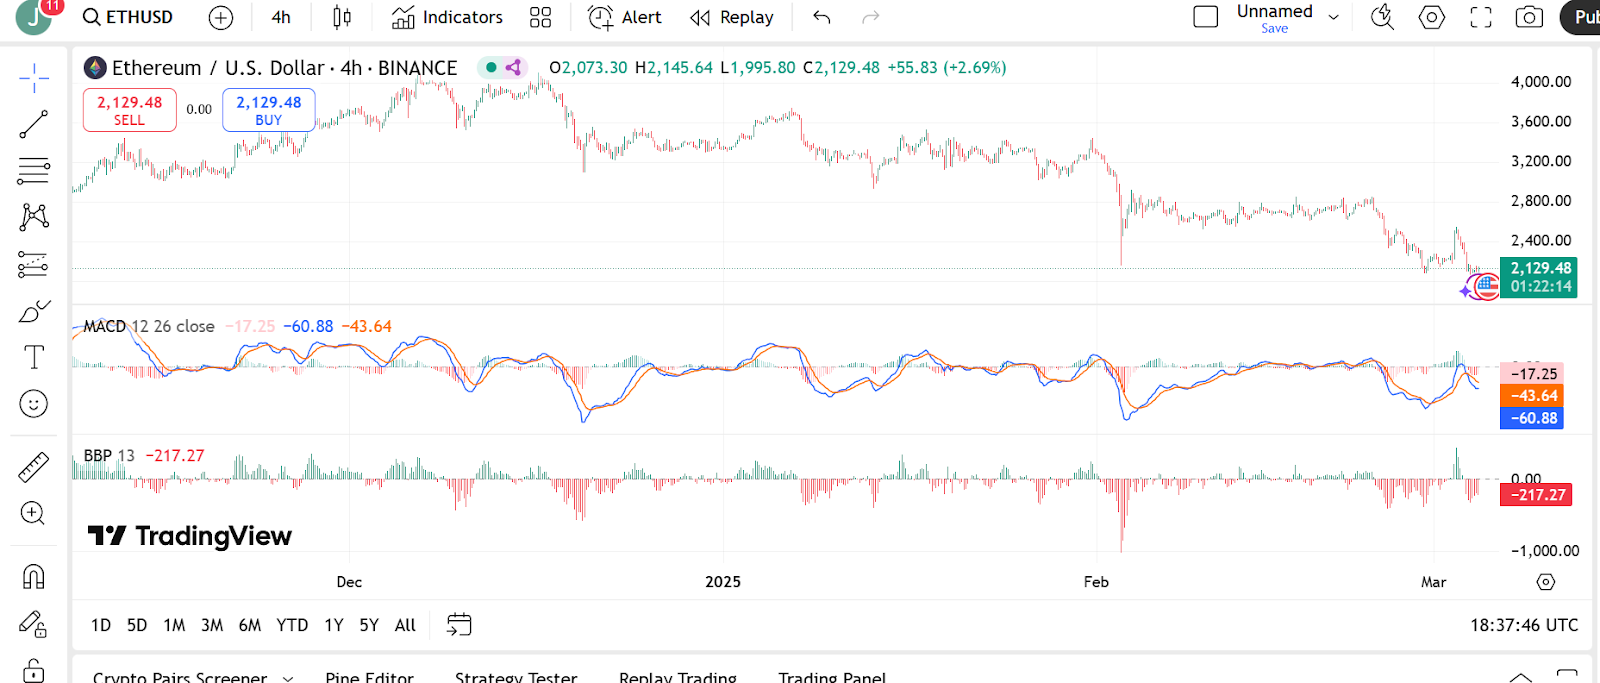Open the Crypto Pairs Screener tab

coord(180,677)
